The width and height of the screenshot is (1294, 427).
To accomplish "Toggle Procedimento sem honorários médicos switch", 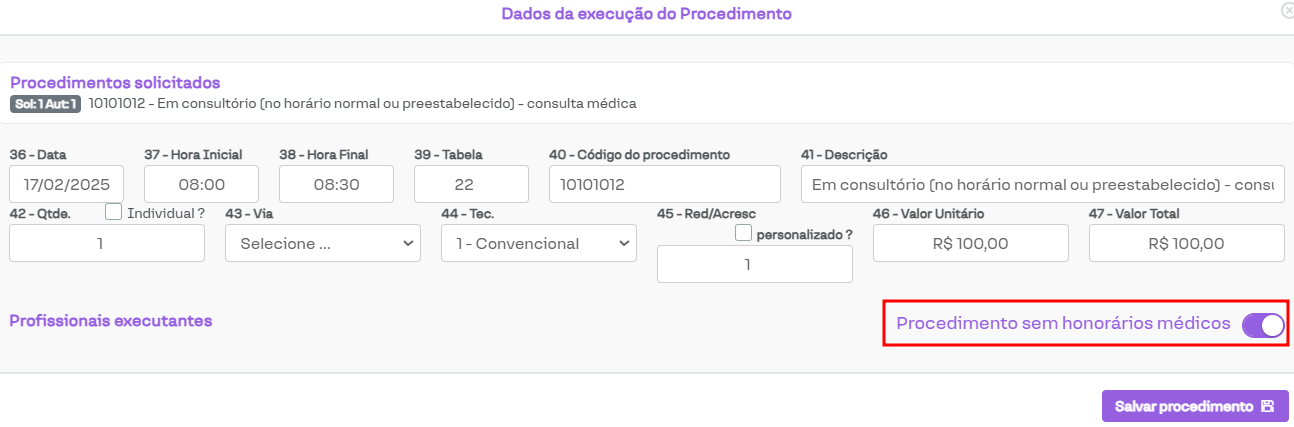I will (x=1262, y=325).
